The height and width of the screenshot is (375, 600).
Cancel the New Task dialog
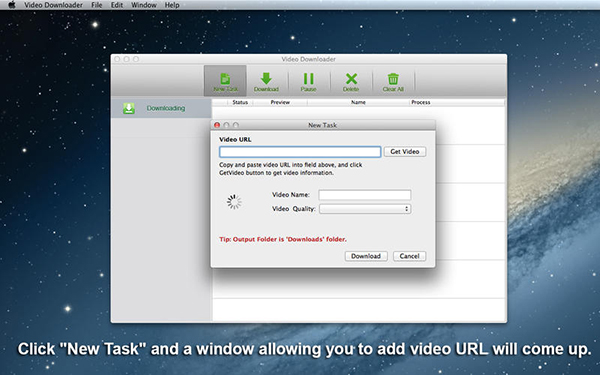click(x=409, y=256)
